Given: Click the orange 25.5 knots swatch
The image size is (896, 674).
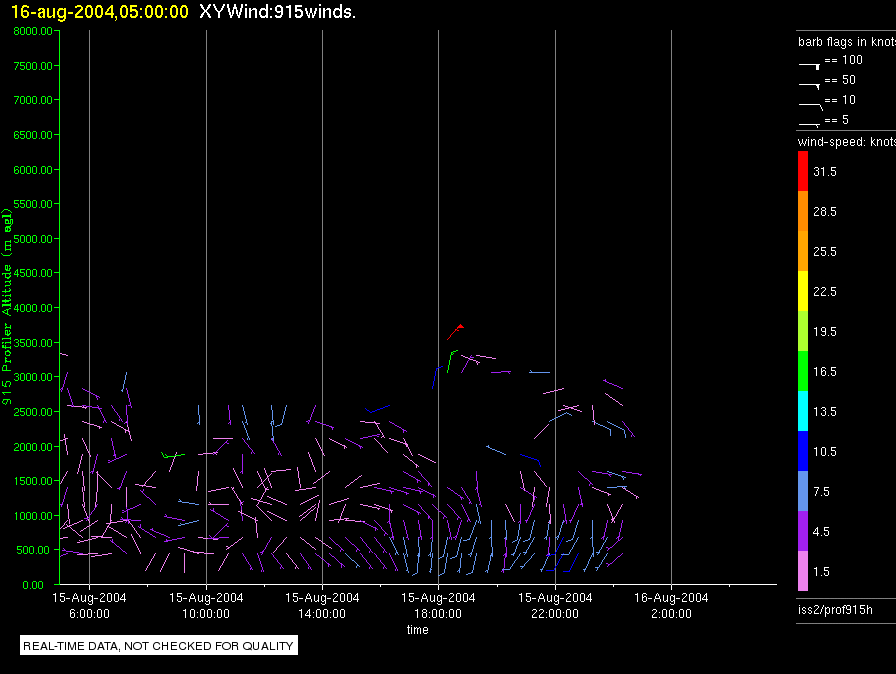Looking at the screenshot, I should [x=803, y=251].
